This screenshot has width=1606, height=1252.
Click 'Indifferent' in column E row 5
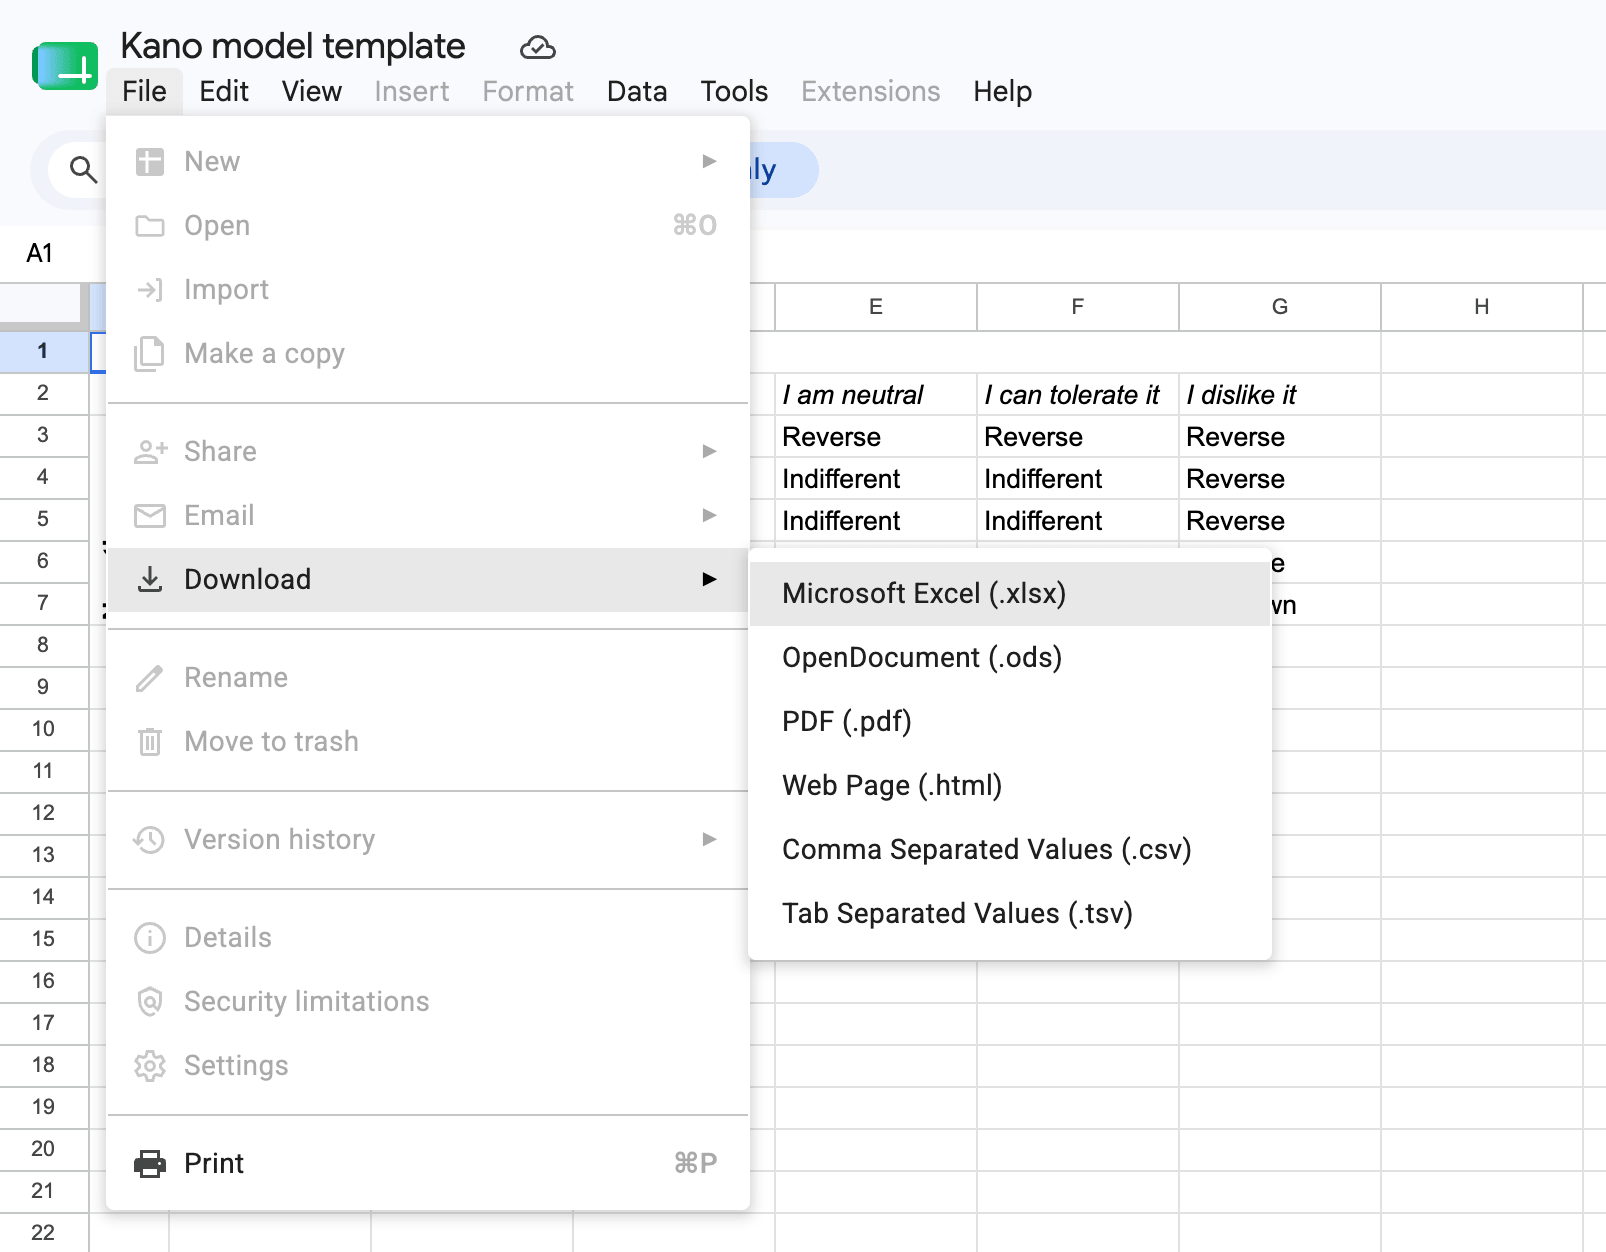click(876, 521)
